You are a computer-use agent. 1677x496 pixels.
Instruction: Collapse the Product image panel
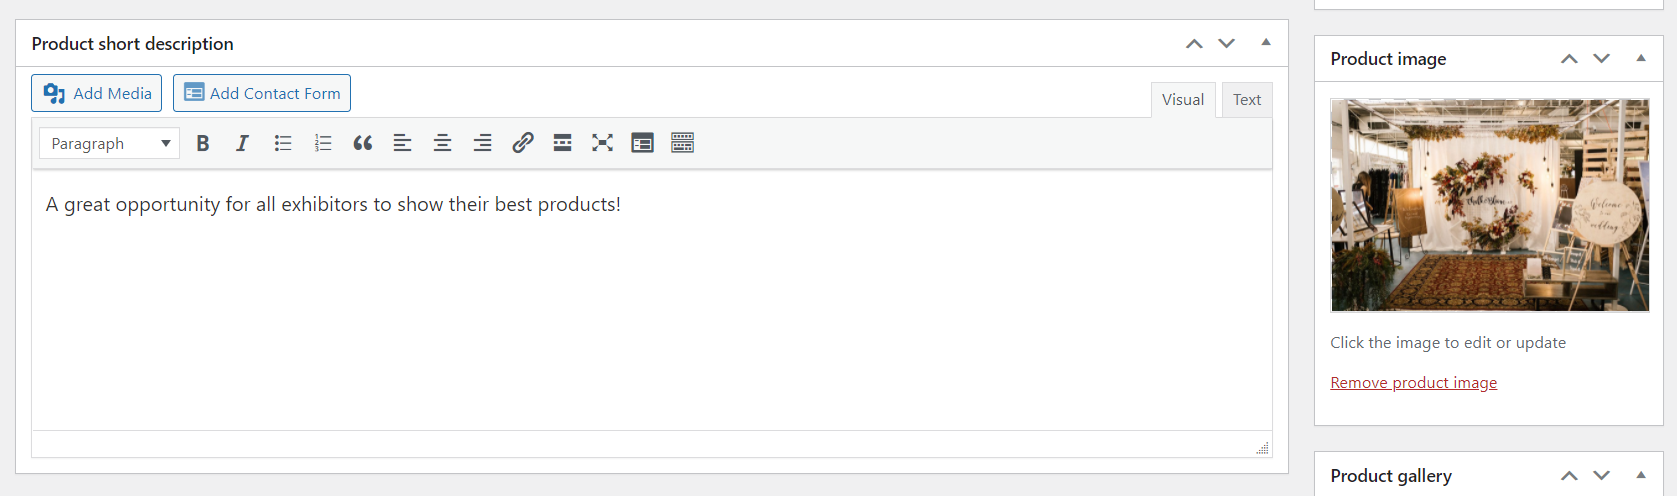(1641, 59)
